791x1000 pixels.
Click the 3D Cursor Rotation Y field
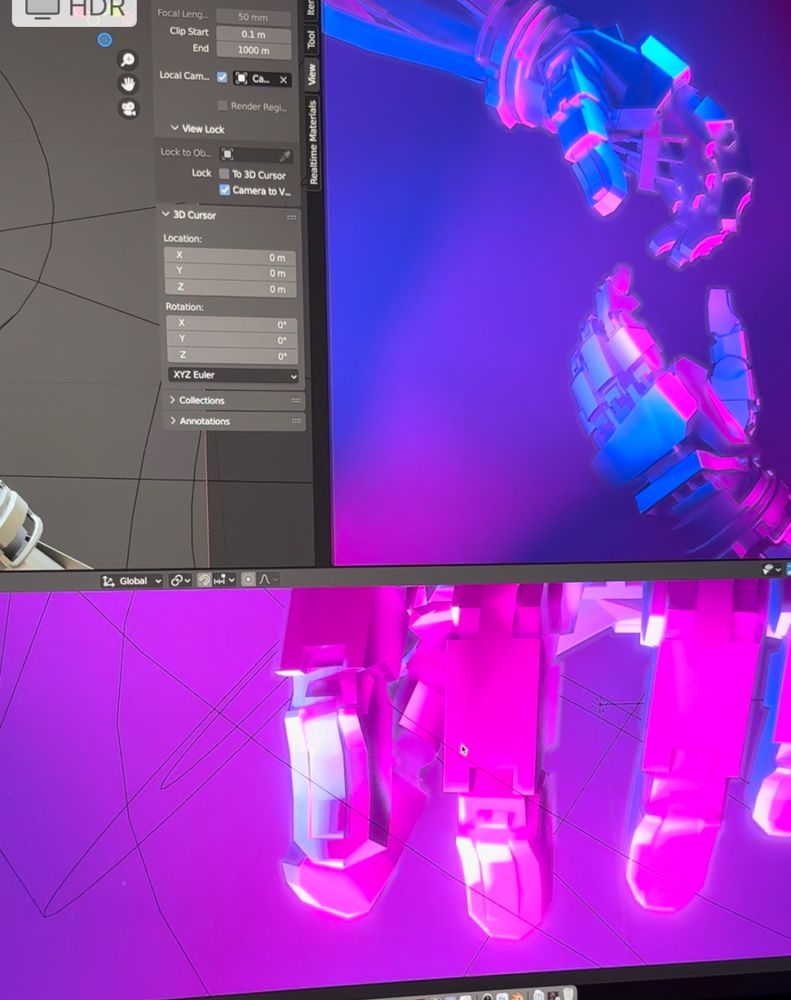click(x=232, y=340)
